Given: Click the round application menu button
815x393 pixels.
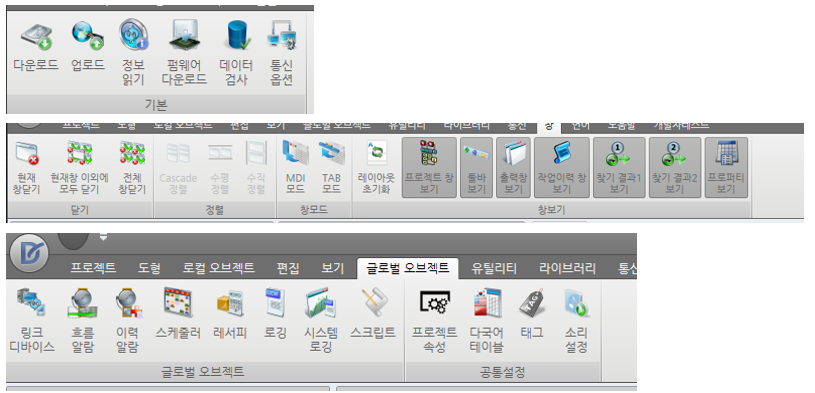Looking at the screenshot, I should click(x=29, y=253).
